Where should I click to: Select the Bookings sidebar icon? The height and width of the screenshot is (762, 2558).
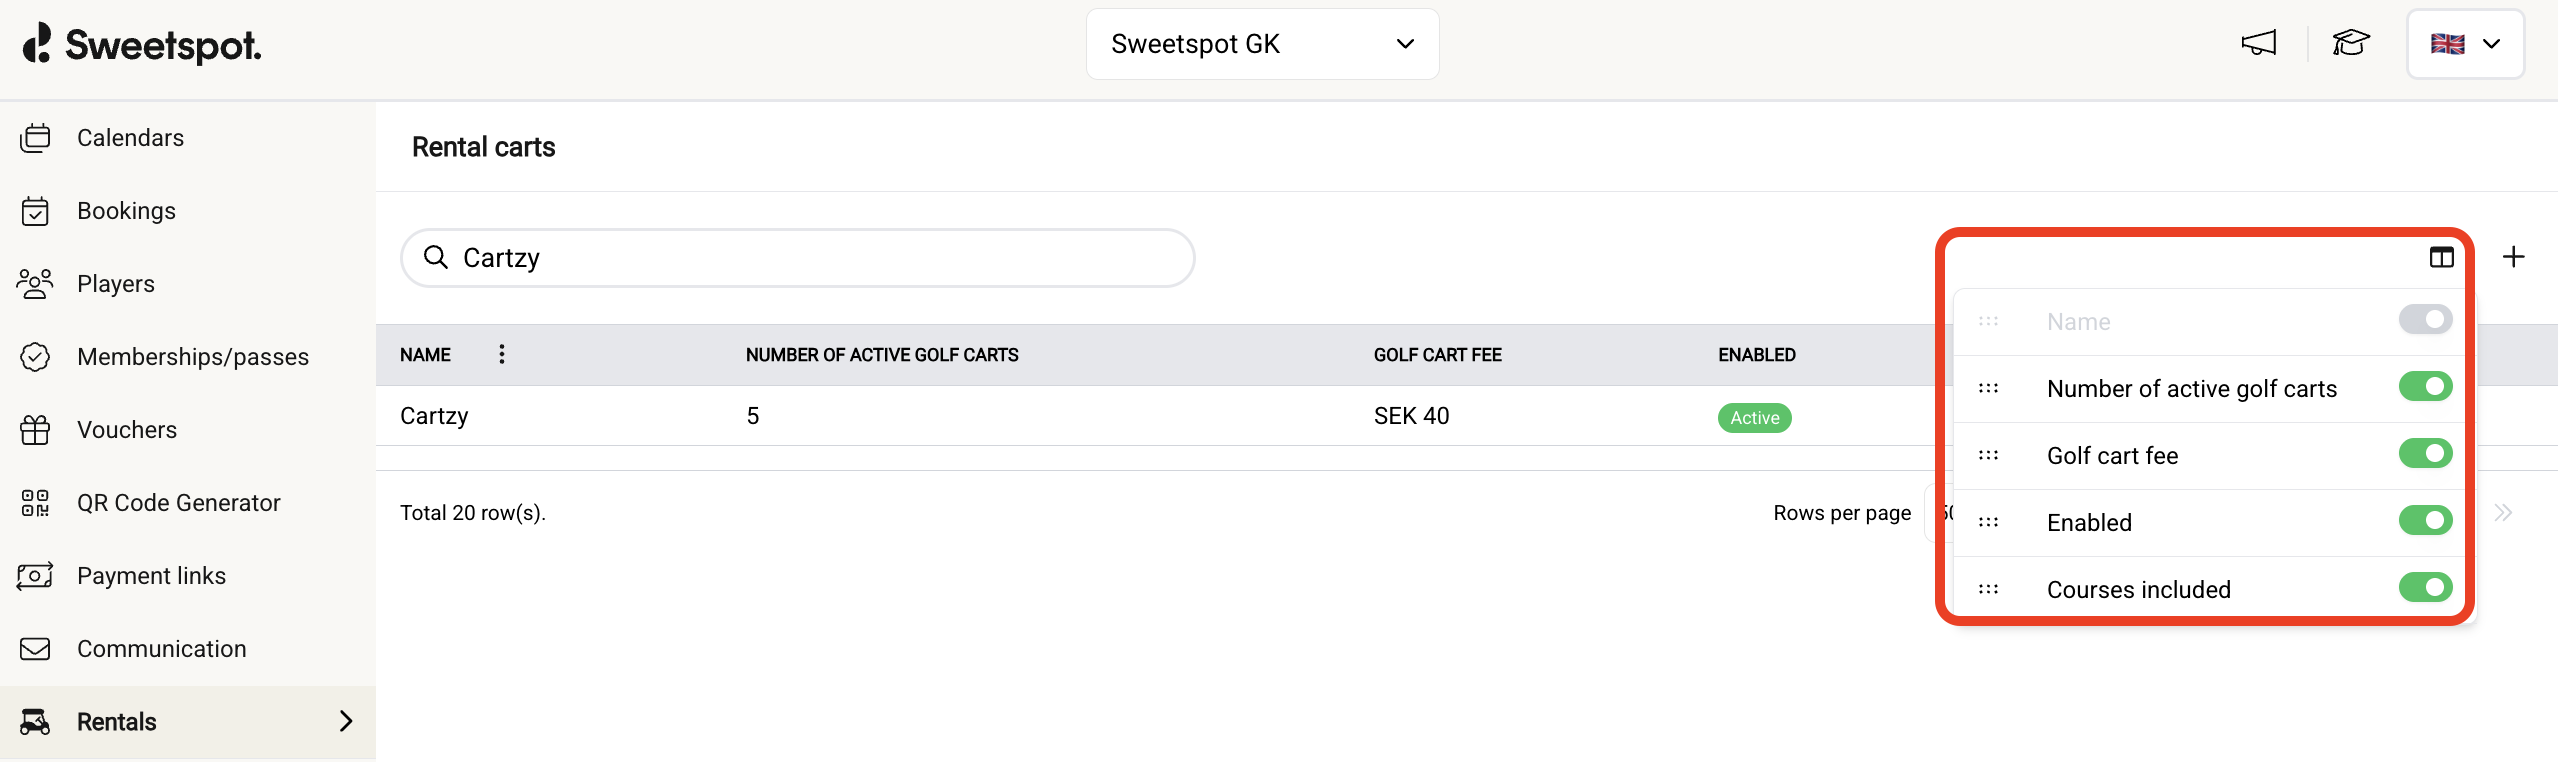(x=35, y=210)
